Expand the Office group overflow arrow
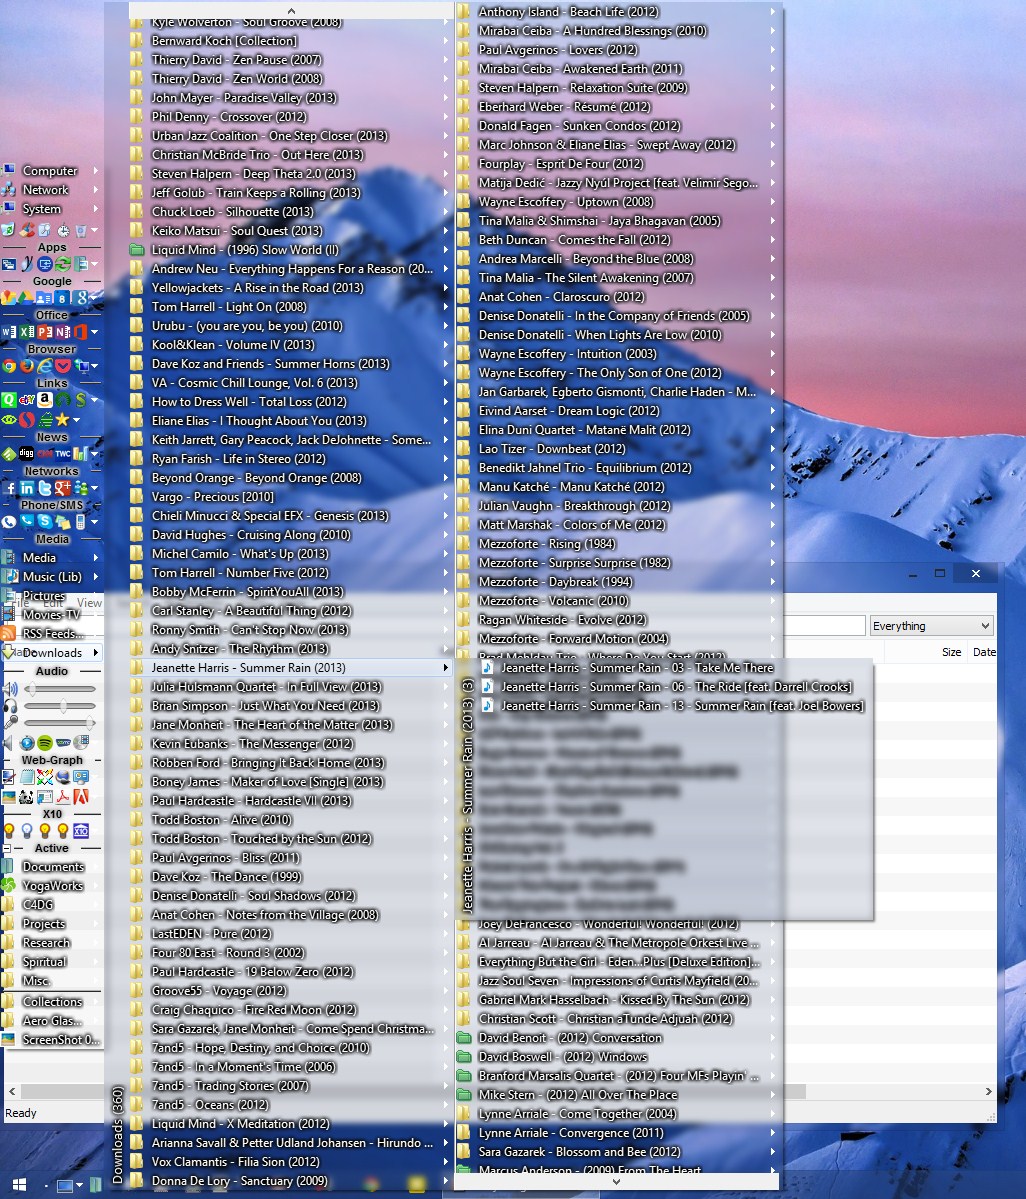The width and height of the screenshot is (1026, 1199). coord(94,332)
